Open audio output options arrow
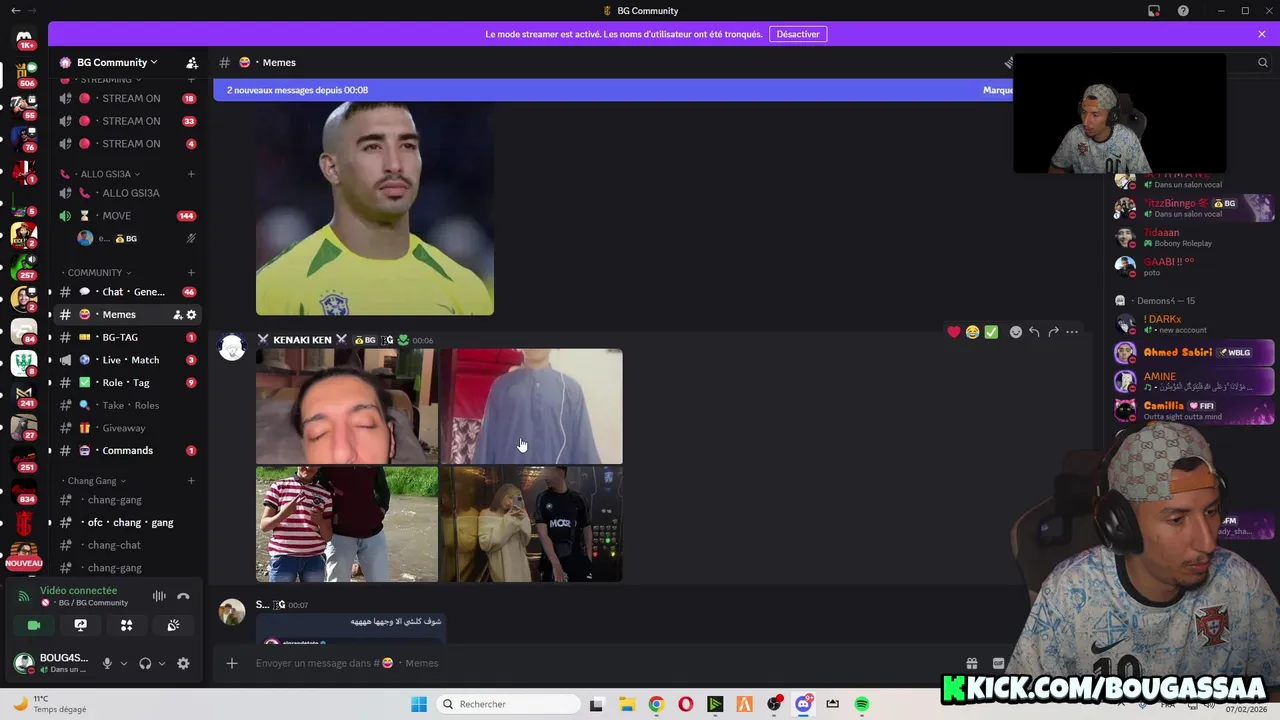Image resolution: width=1280 pixels, height=720 pixels. [162, 663]
